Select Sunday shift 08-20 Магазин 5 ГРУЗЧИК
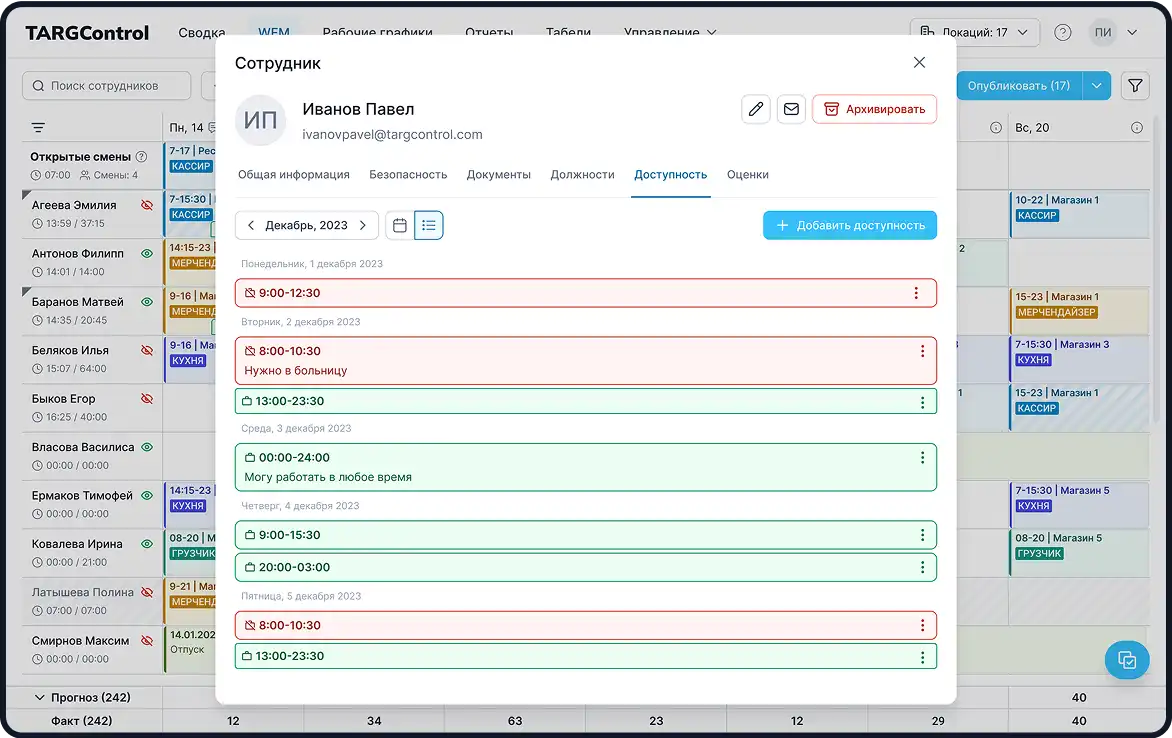 1079,553
